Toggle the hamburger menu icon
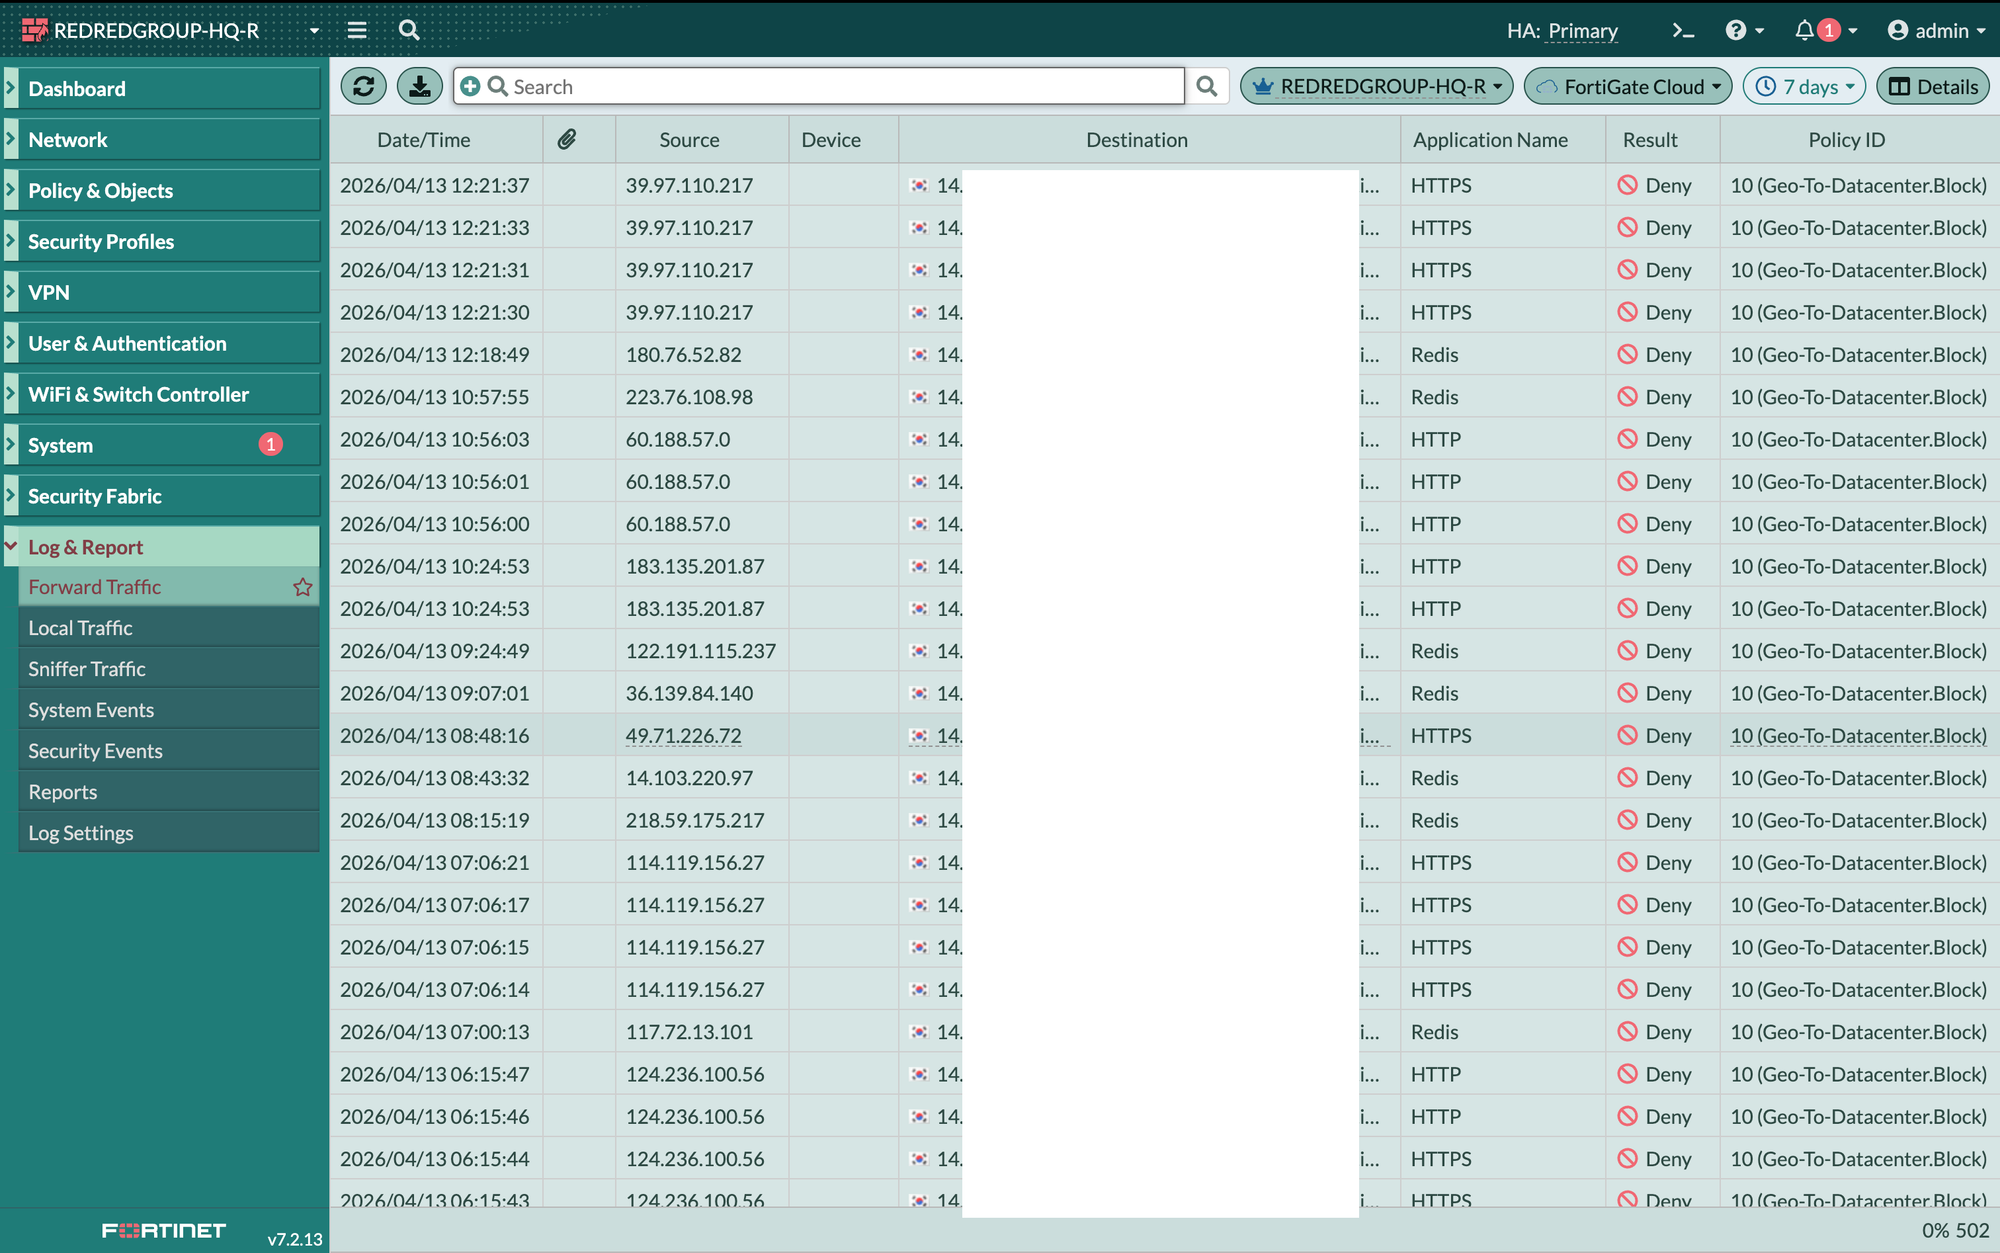2000x1253 pixels. [357, 30]
